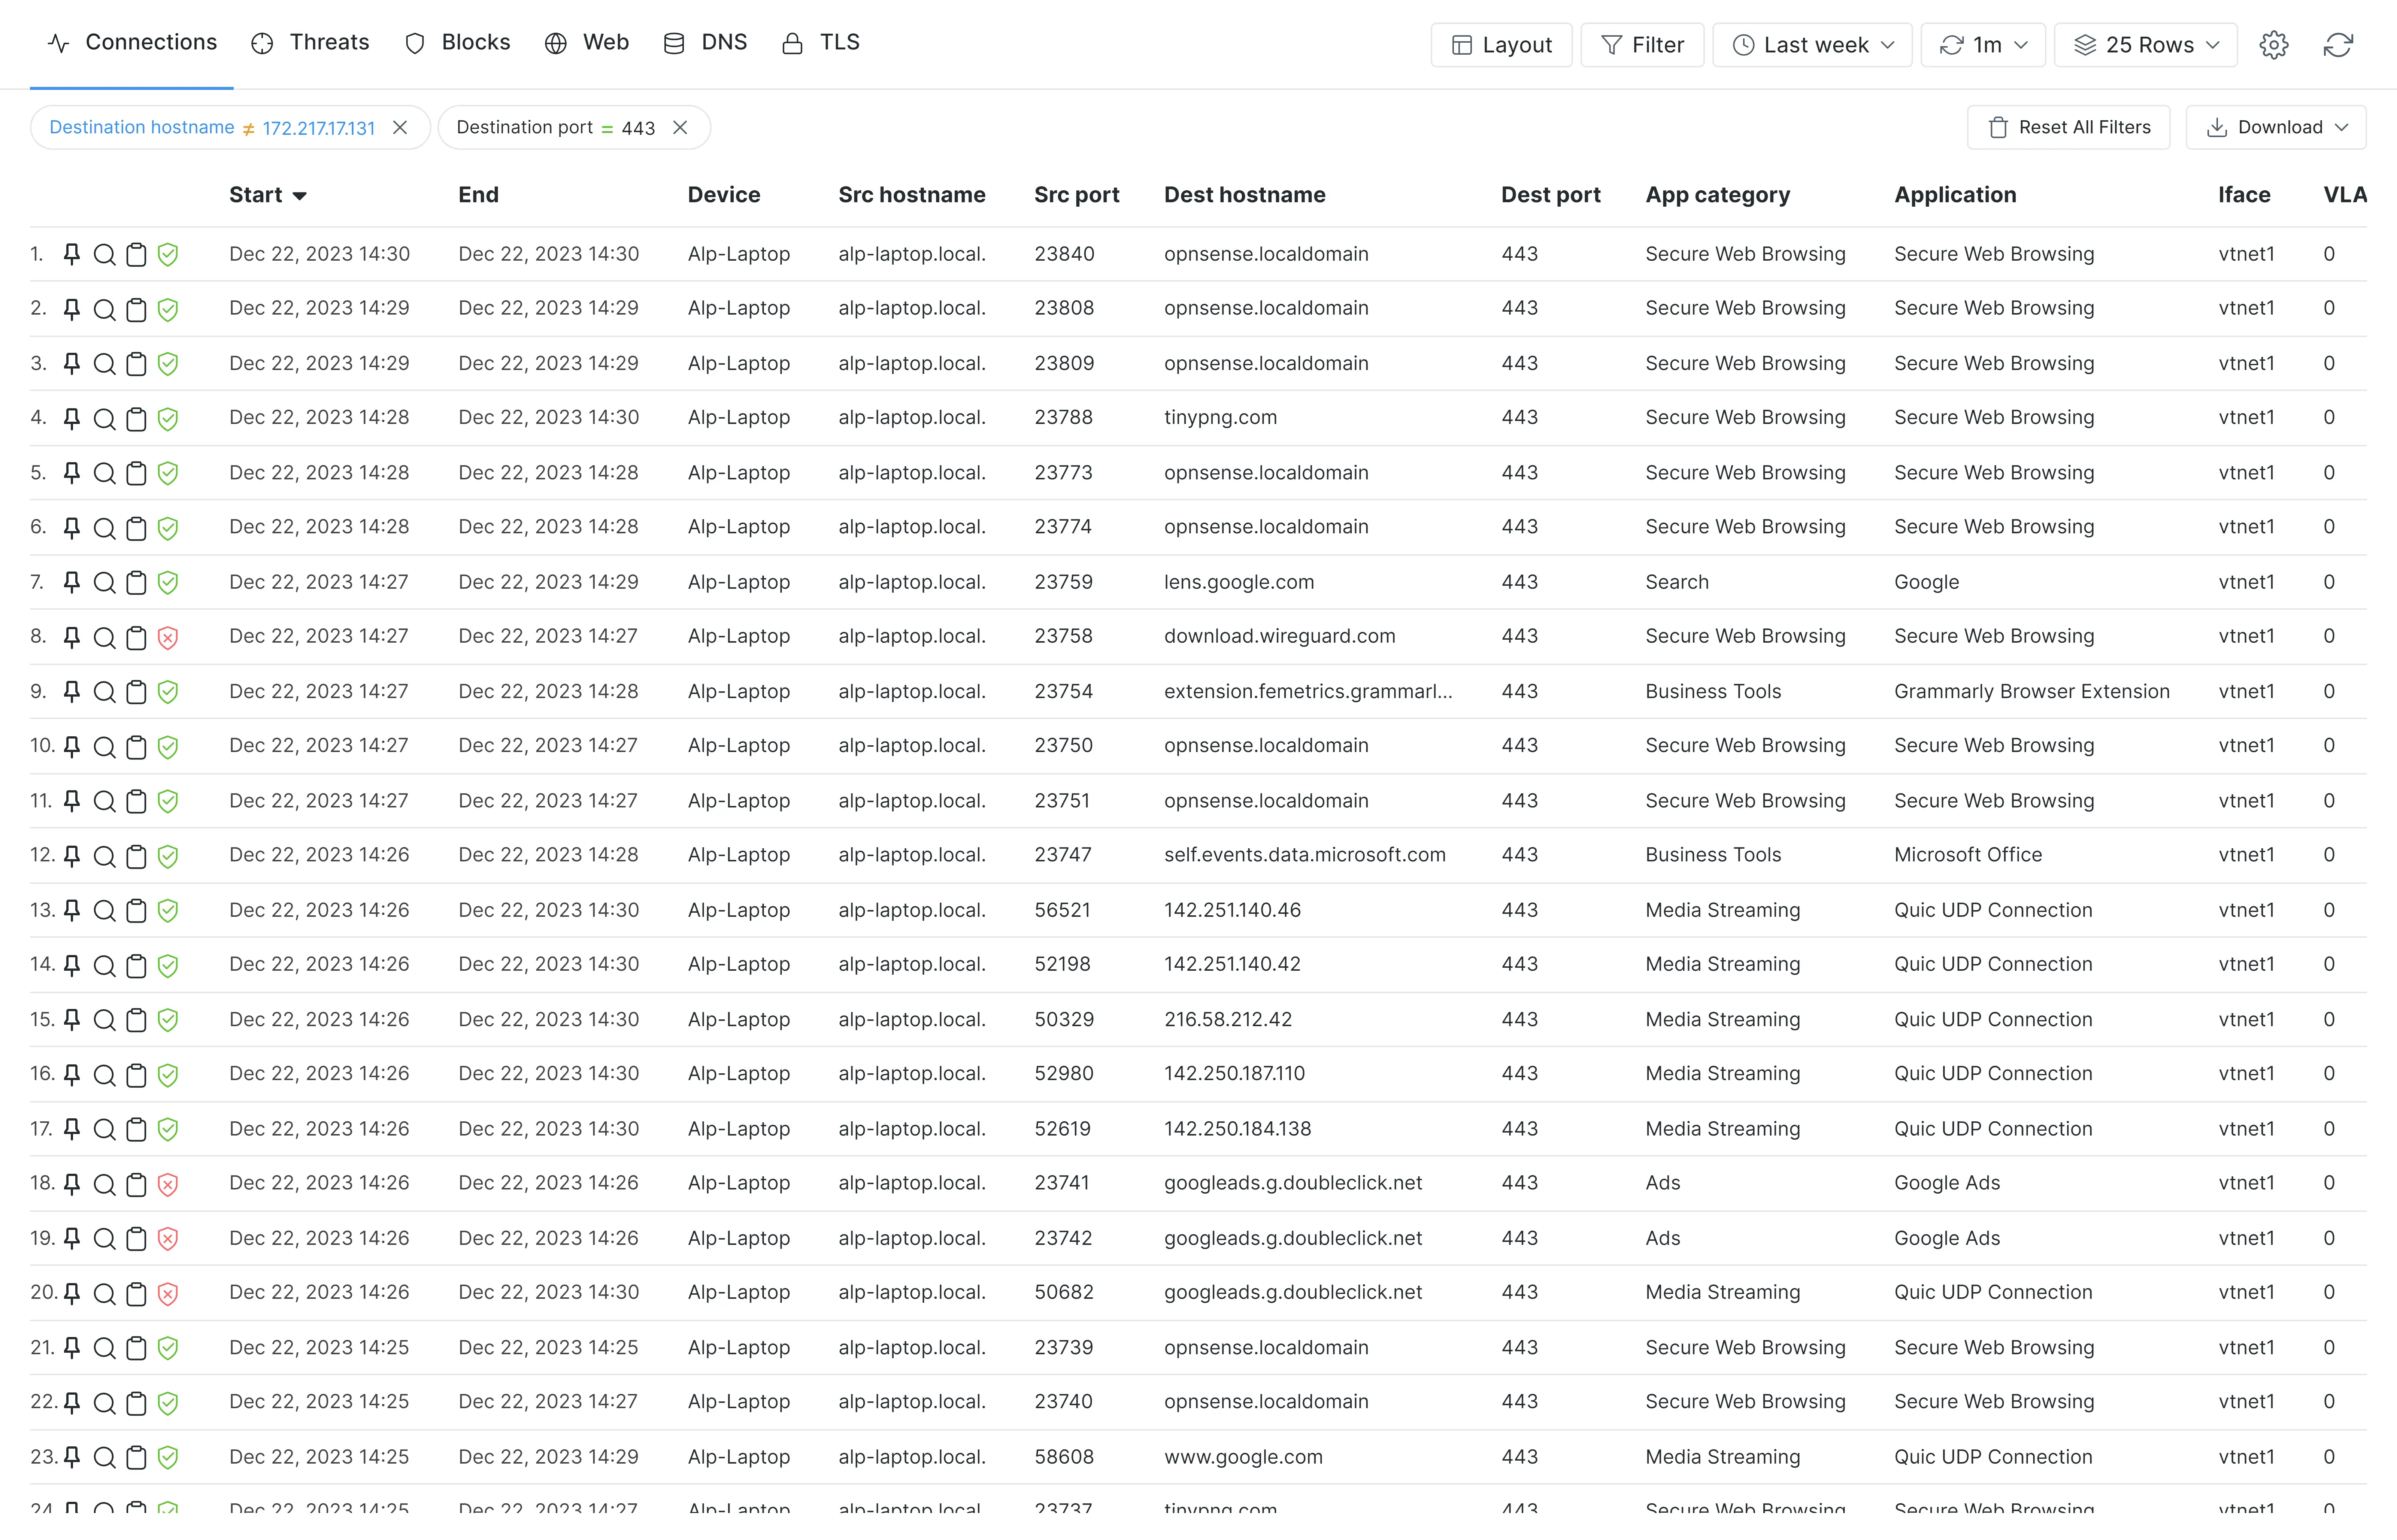This screenshot has width=2397, height=1540.
Task: Click the Layout button
Action: pyautogui.click(x=1501, y=45)
